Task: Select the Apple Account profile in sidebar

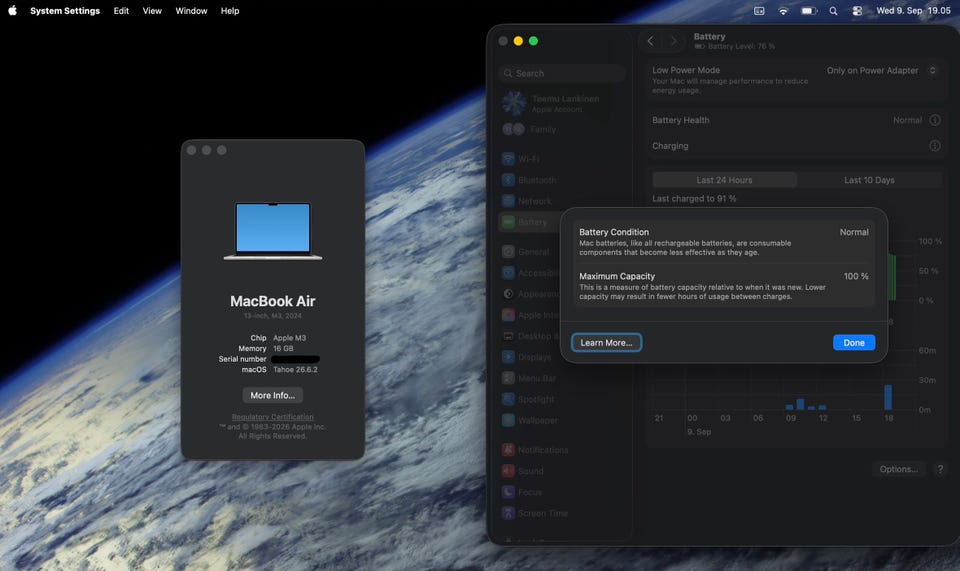Action: (x=561, y=103)
